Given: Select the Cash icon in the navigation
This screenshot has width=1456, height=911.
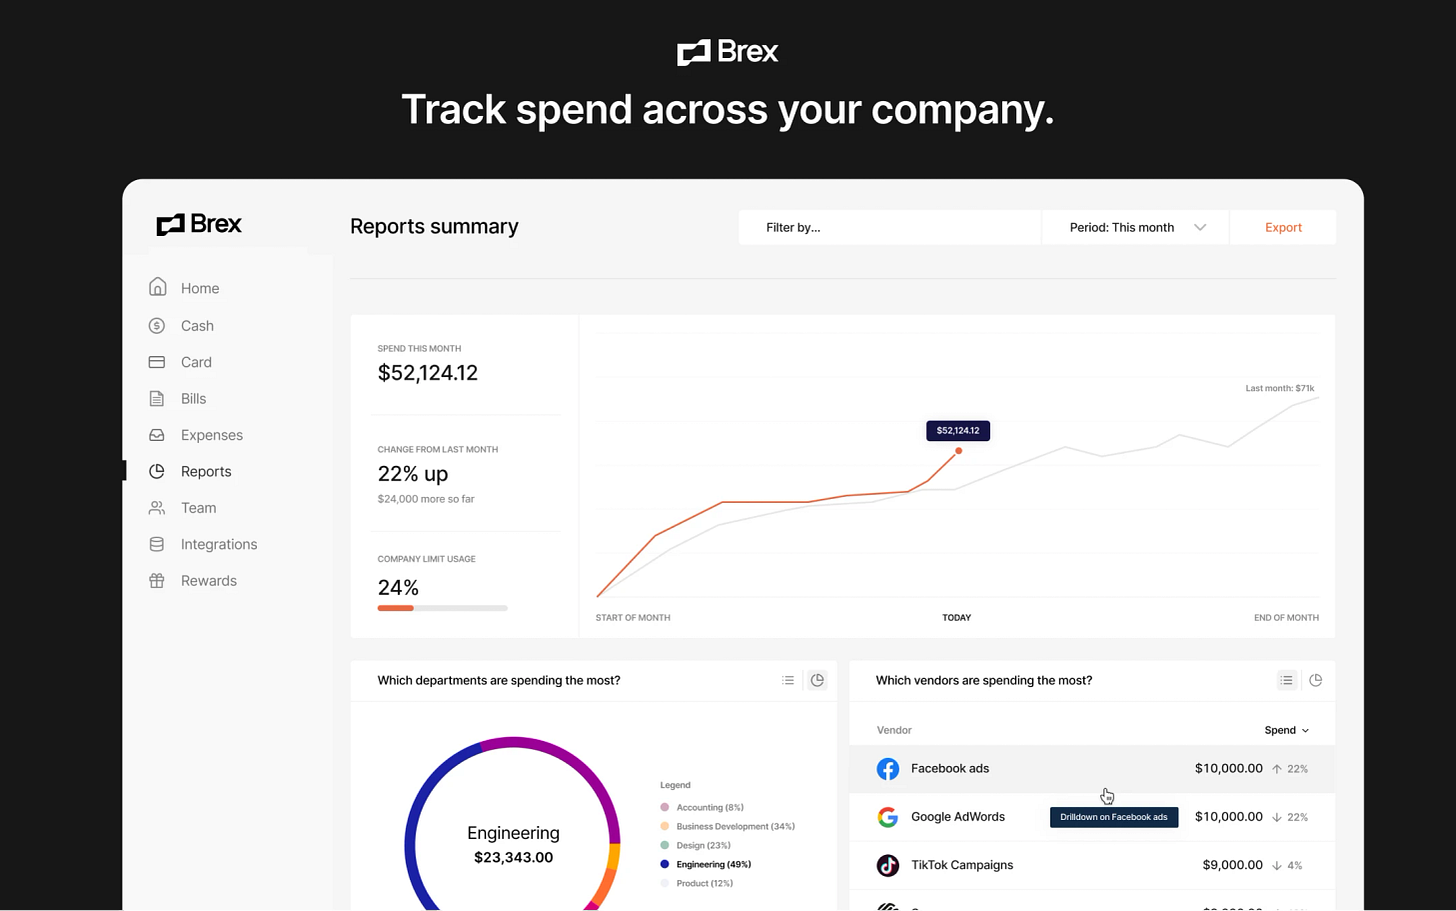Looking at the screenshot, I should pyautogui.click(x=158, y=325).
